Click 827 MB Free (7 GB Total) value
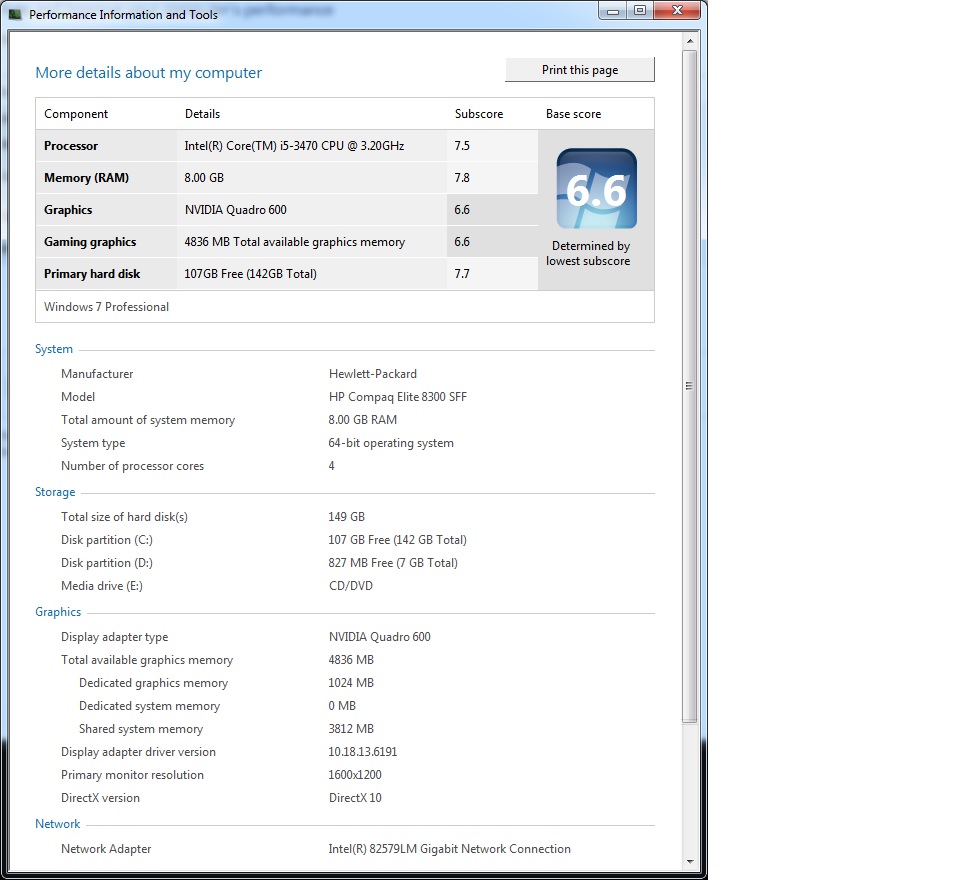960x880 pixels. (x=393, y=563)
